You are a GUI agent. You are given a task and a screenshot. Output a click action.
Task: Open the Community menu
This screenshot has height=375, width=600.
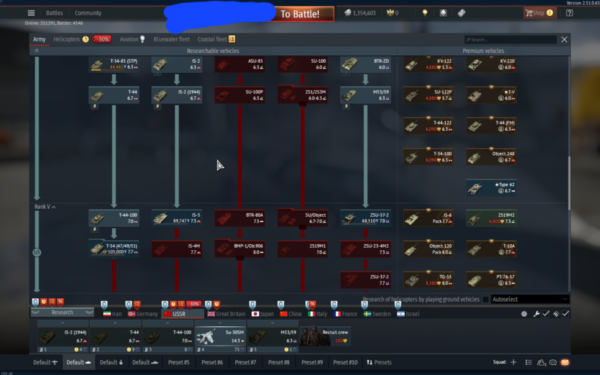pos(88,13)
